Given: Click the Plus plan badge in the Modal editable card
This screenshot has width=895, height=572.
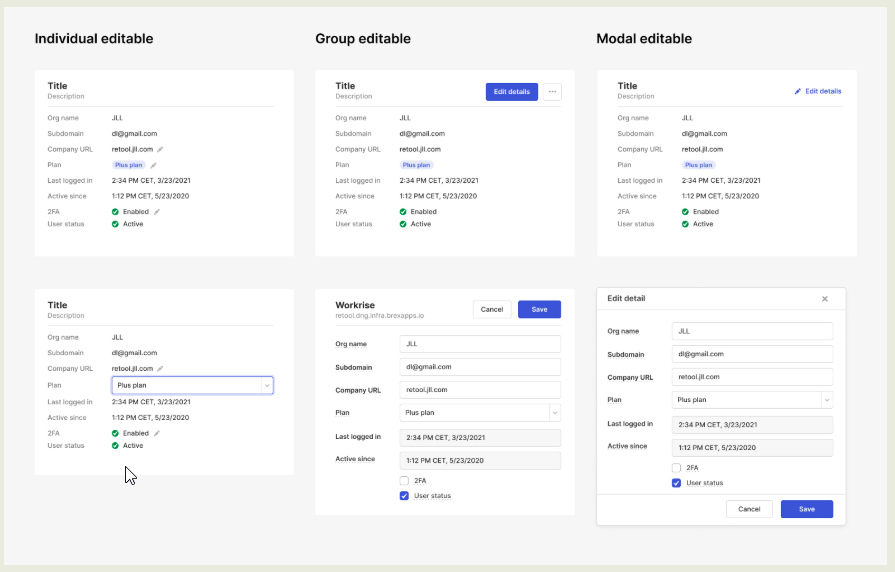Looking at the screenshot, I should (699, 165).
